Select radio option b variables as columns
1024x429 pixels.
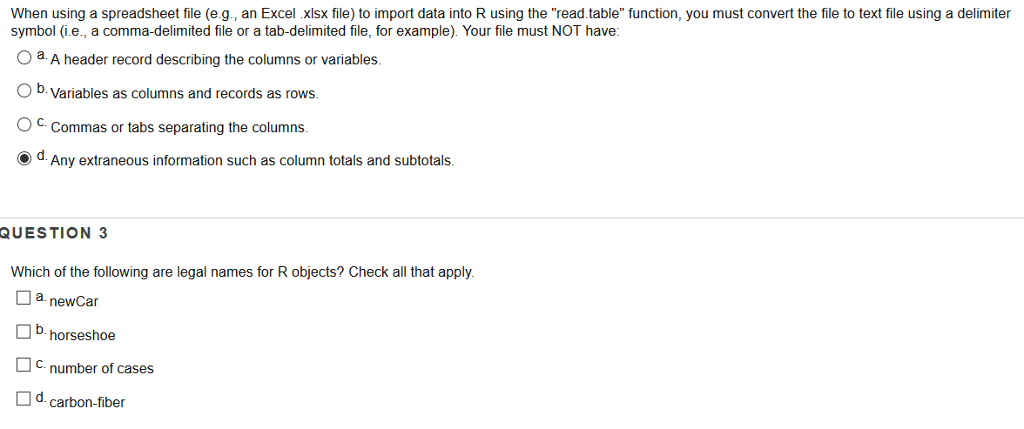(x=24, y=91)
